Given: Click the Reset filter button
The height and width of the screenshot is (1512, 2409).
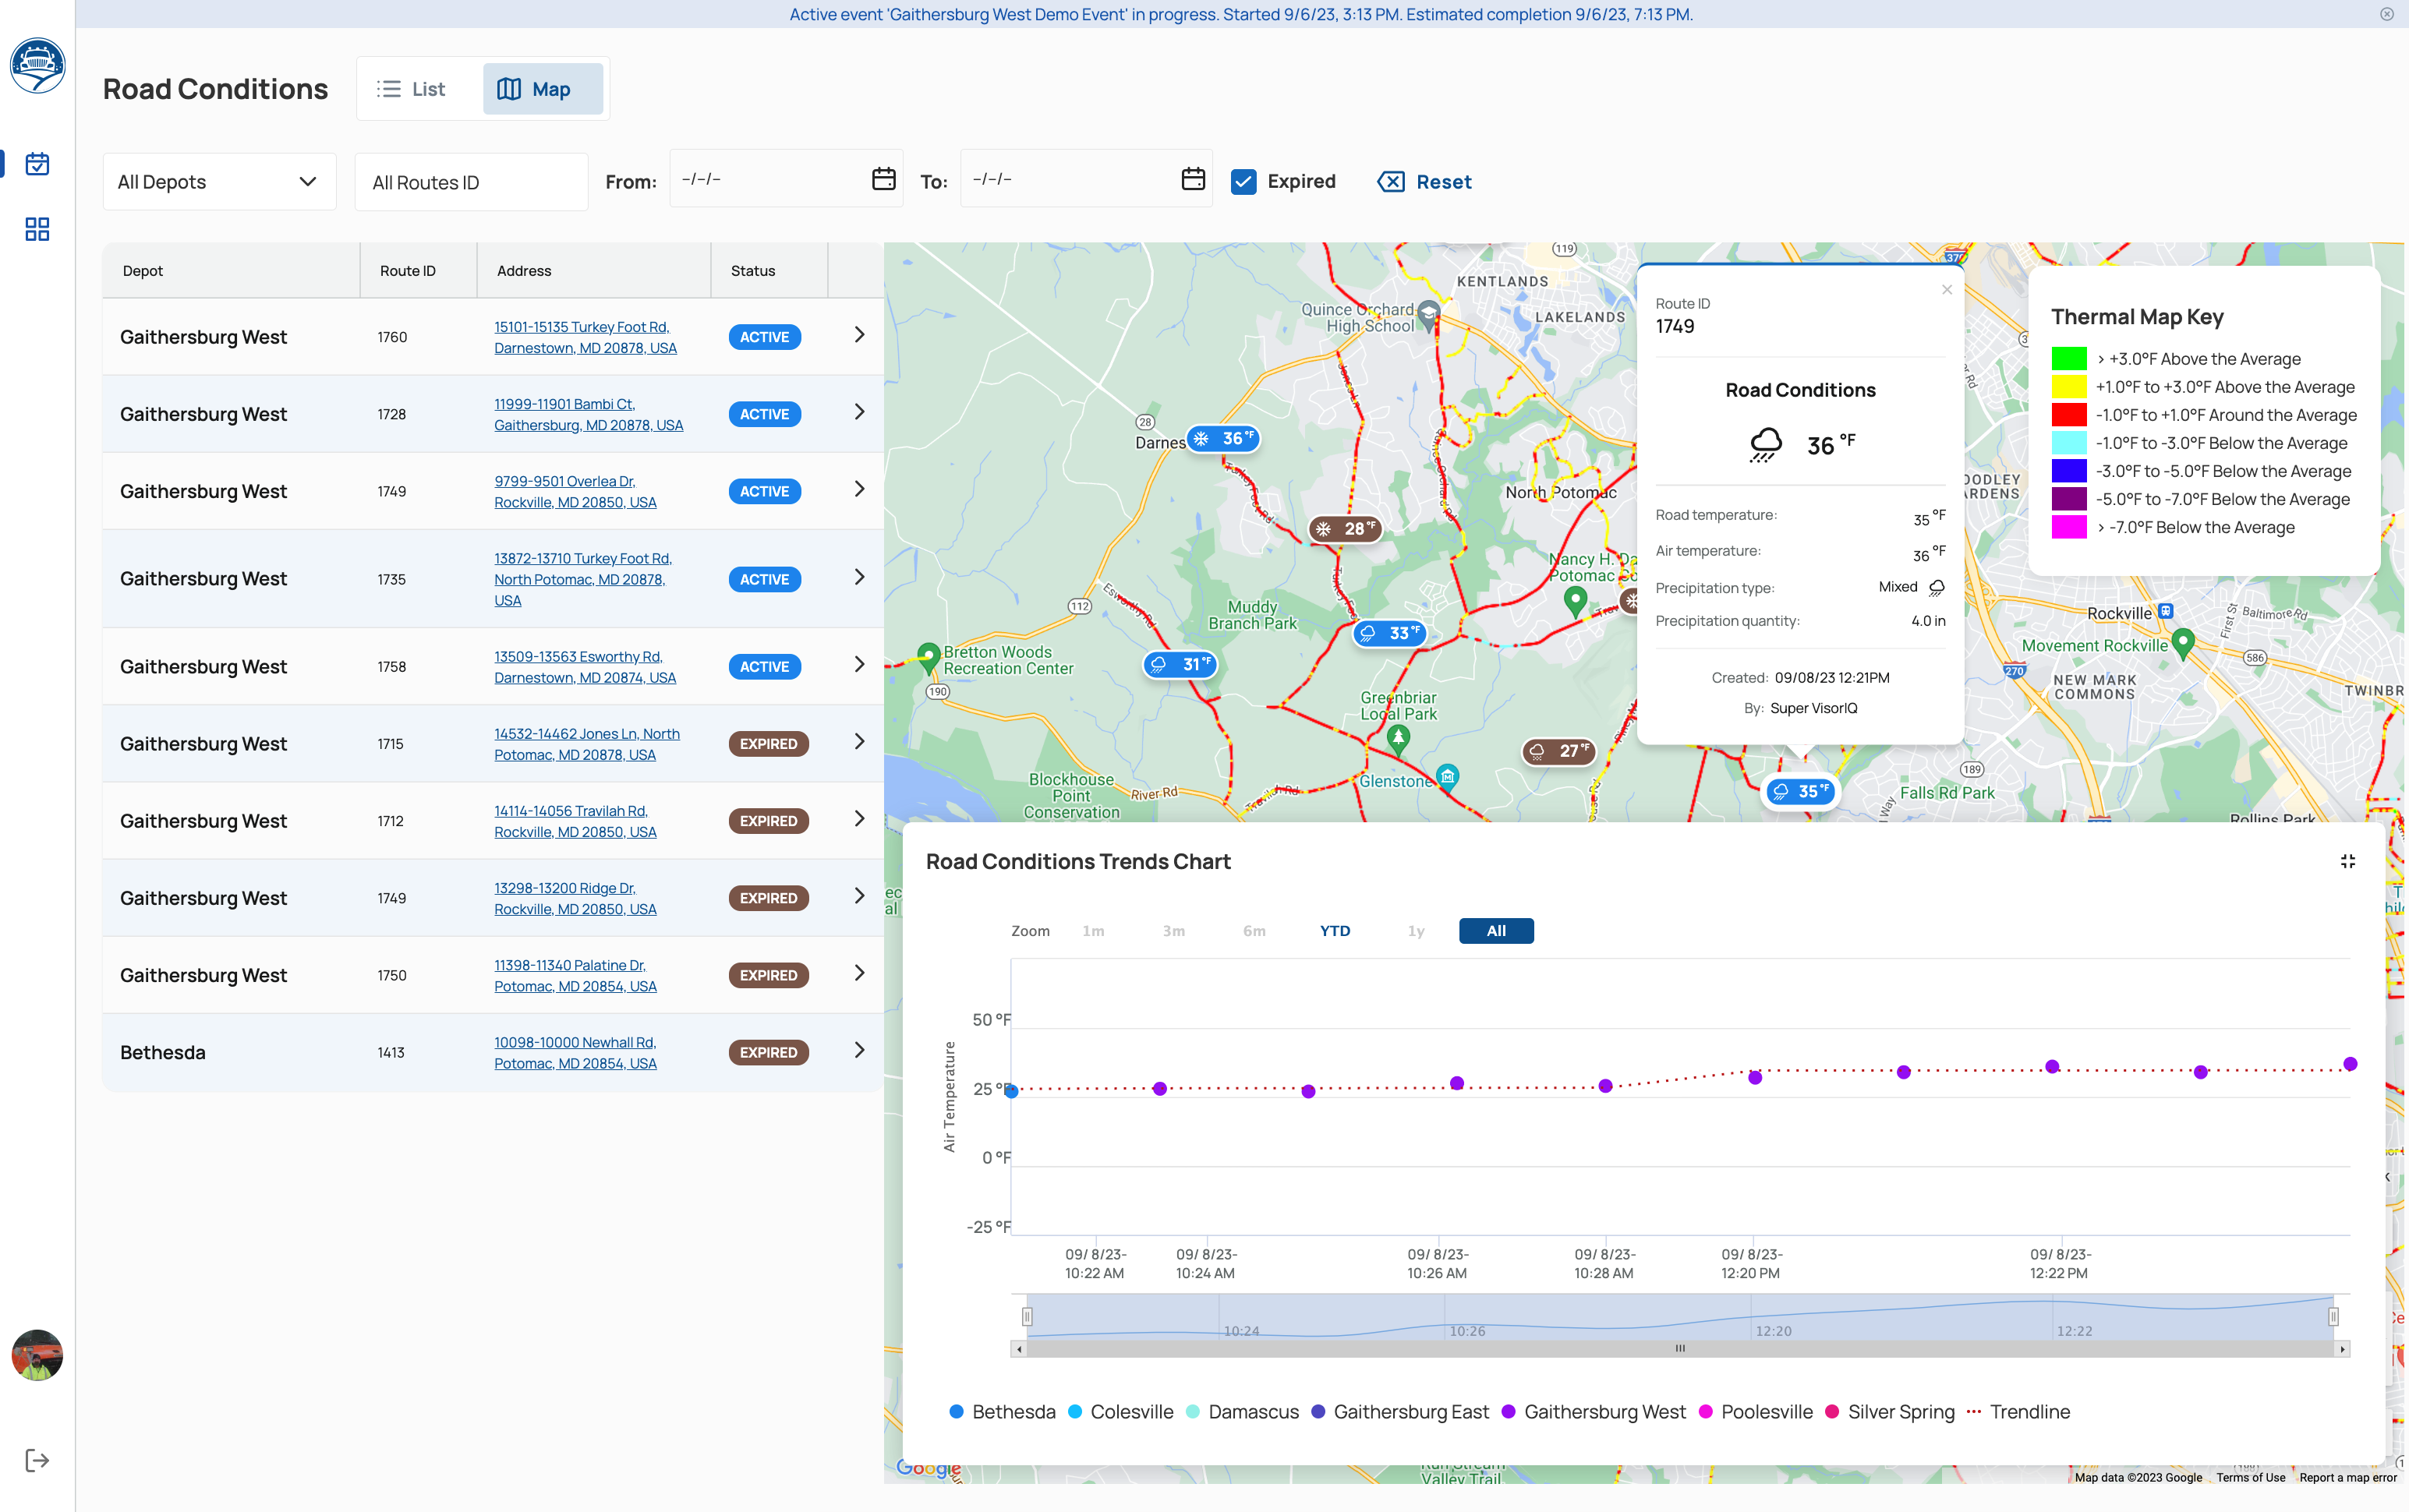Looking at the screenshot, I should [x=1423, y=181].
